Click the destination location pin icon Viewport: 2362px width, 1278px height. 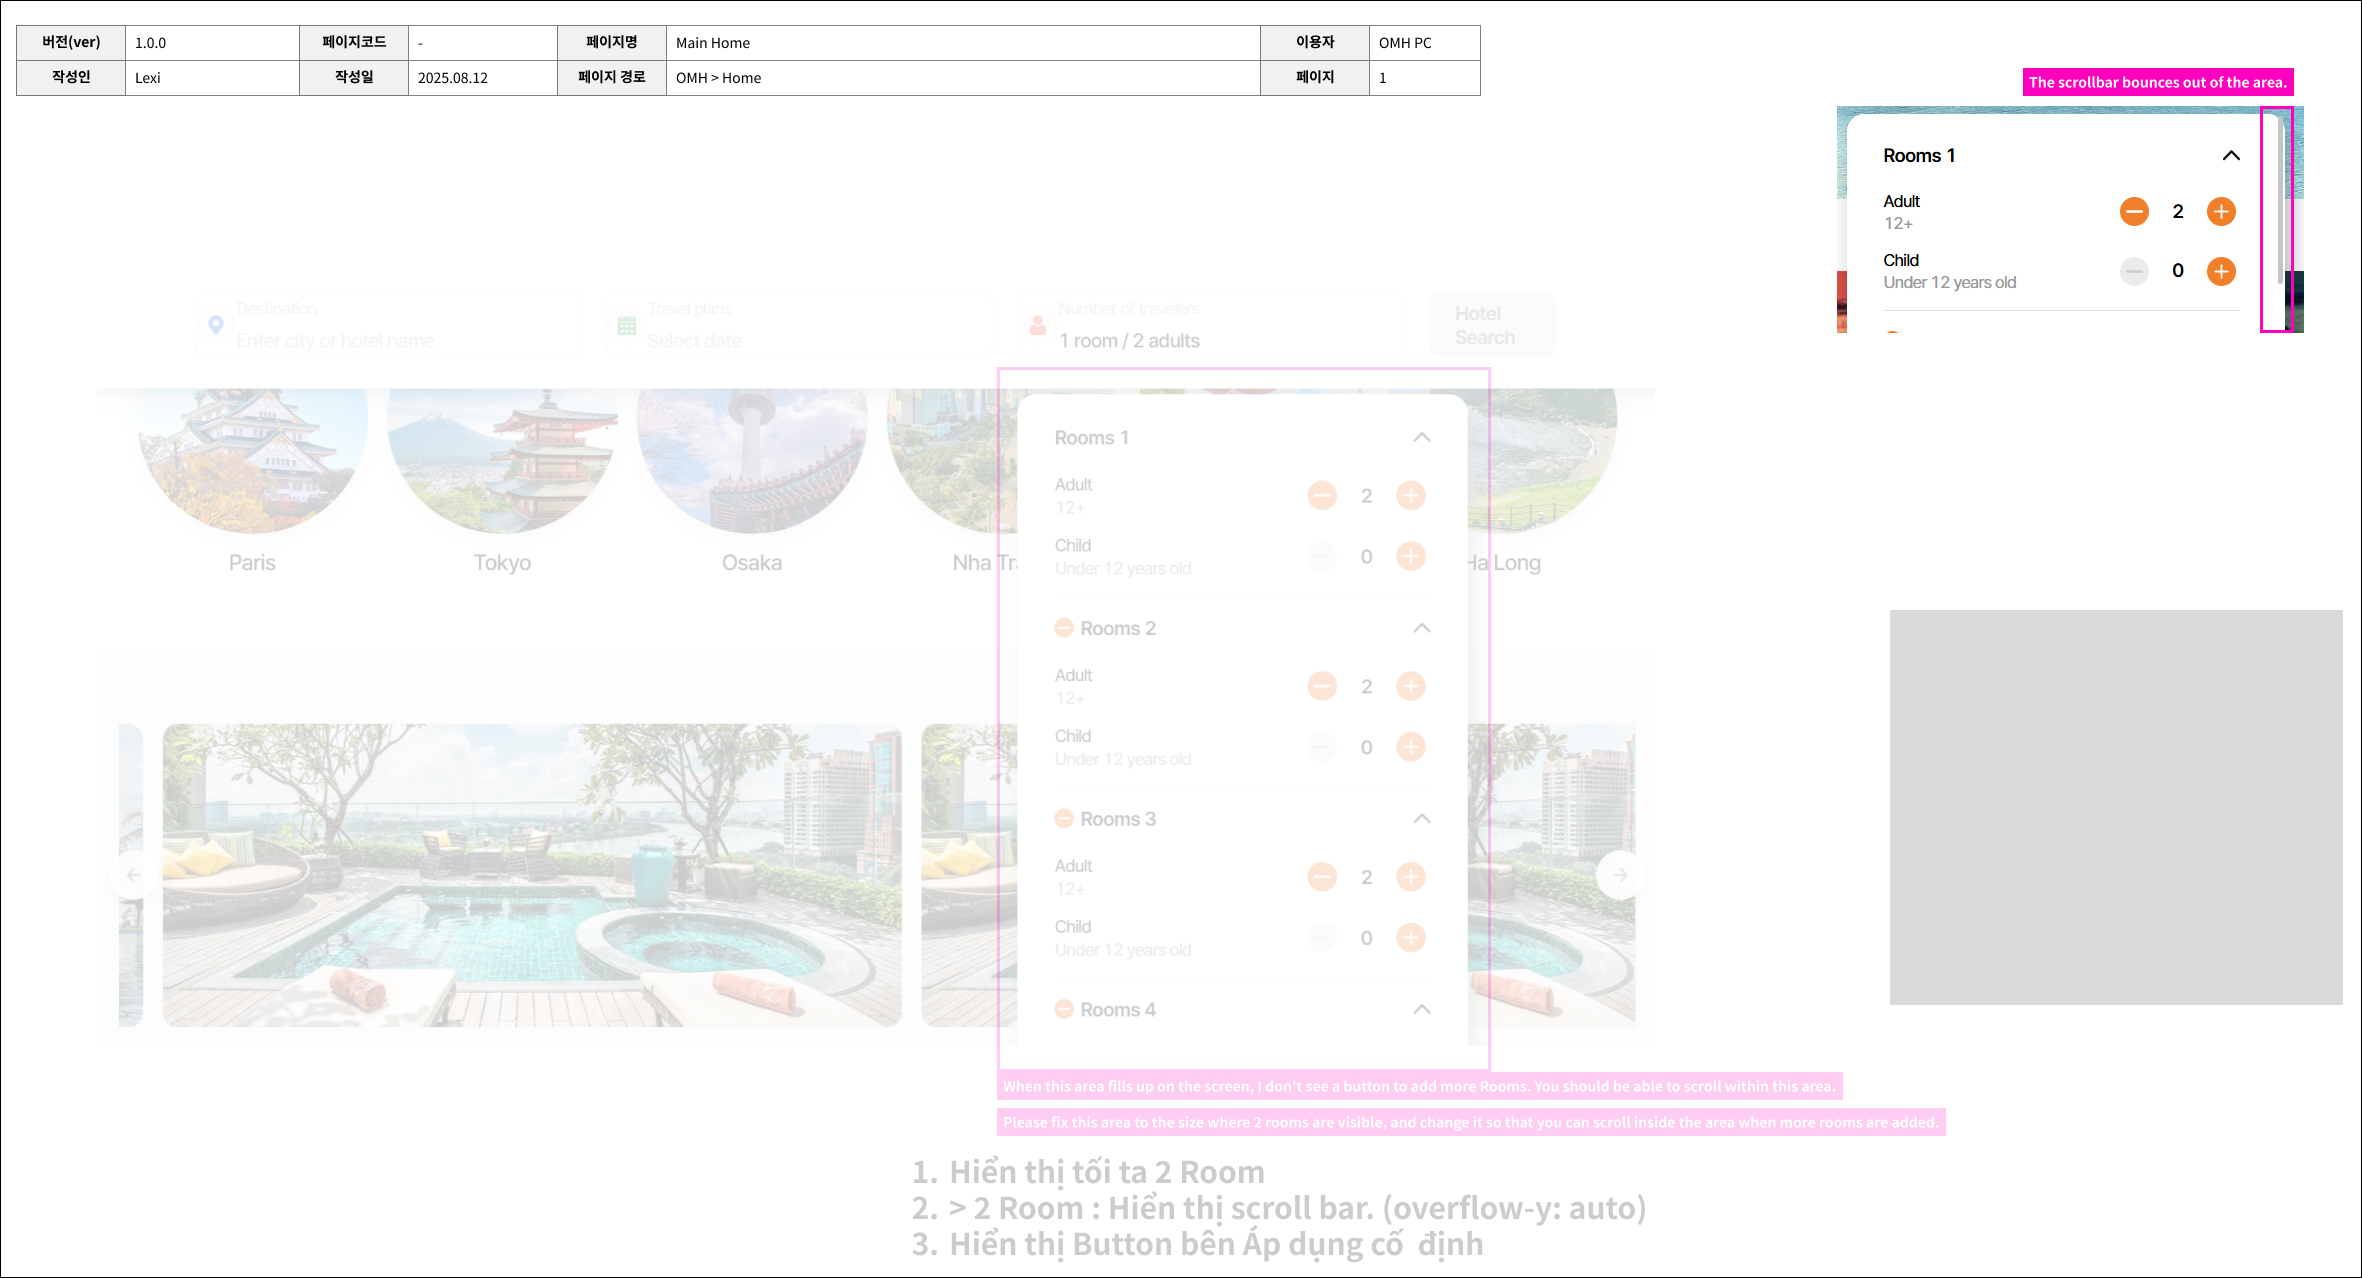tap(215, 325)
